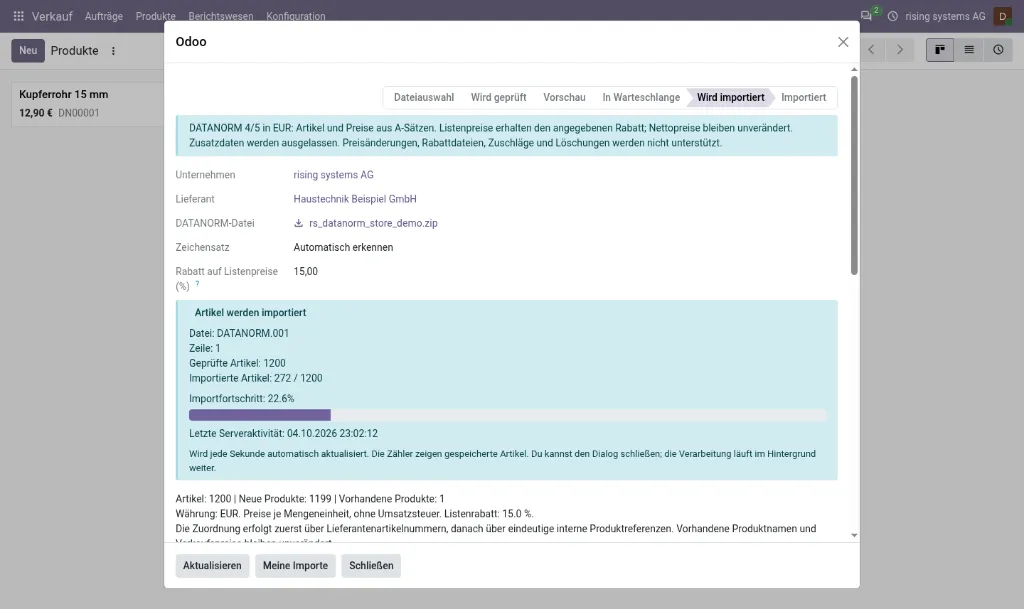Open the conversations chat icon
Image resolution: width=1024 pixels, height=609 pixels.
click(x=866, y=16)
